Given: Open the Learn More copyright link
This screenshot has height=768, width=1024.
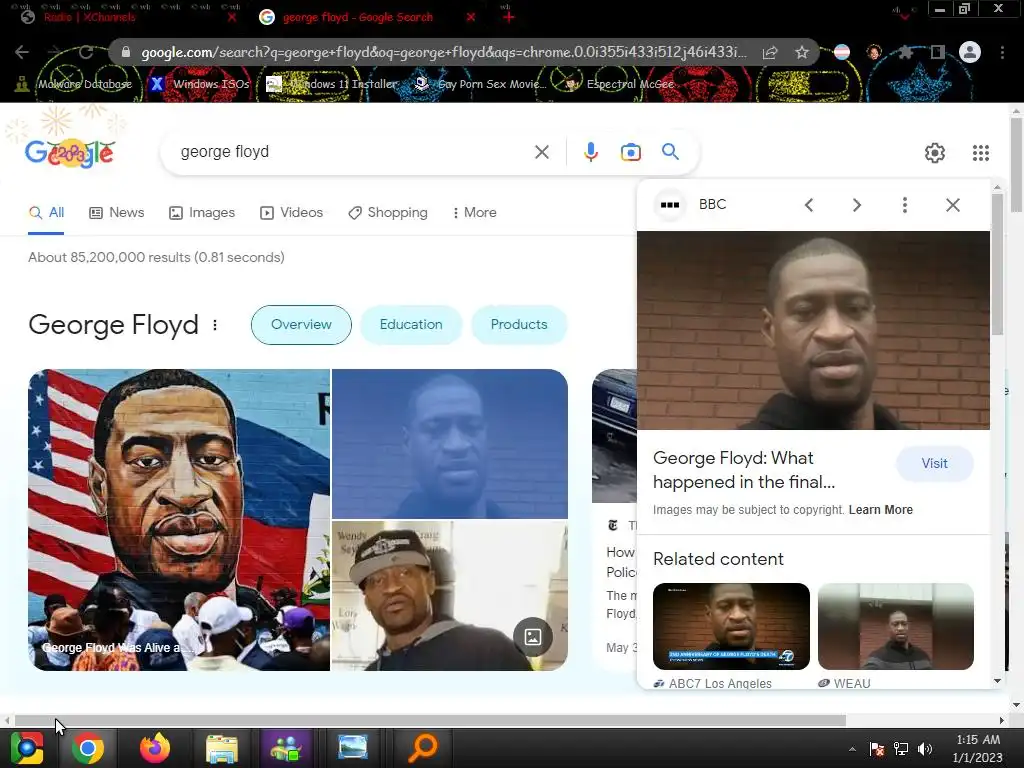Looking at the screenshot, I should [x=880, y=510].
